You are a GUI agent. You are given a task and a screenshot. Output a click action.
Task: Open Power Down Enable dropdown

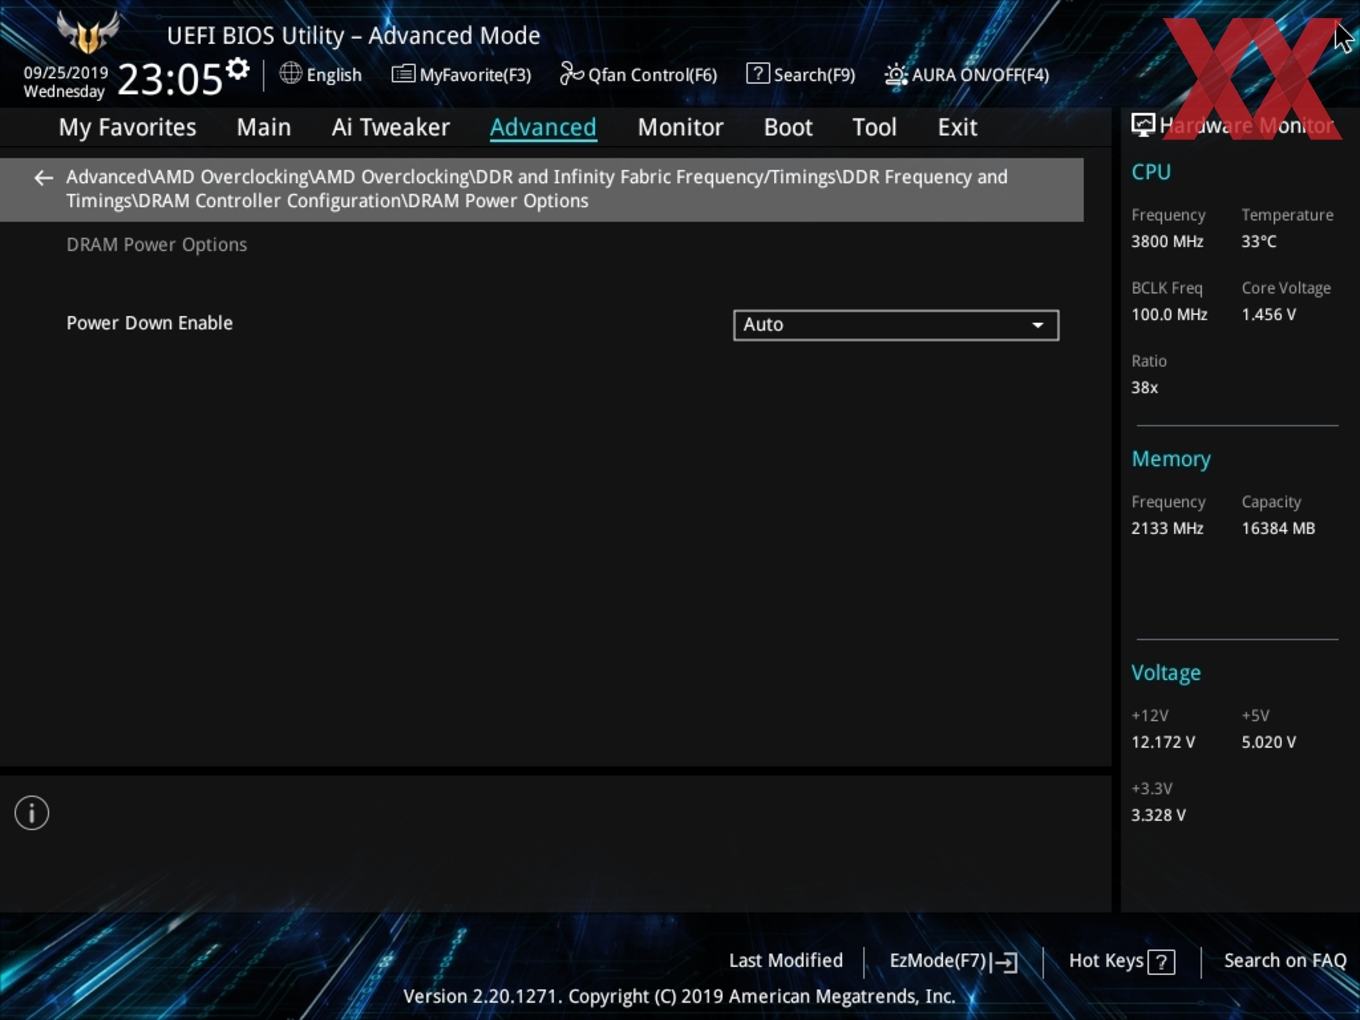click(896, 324)
